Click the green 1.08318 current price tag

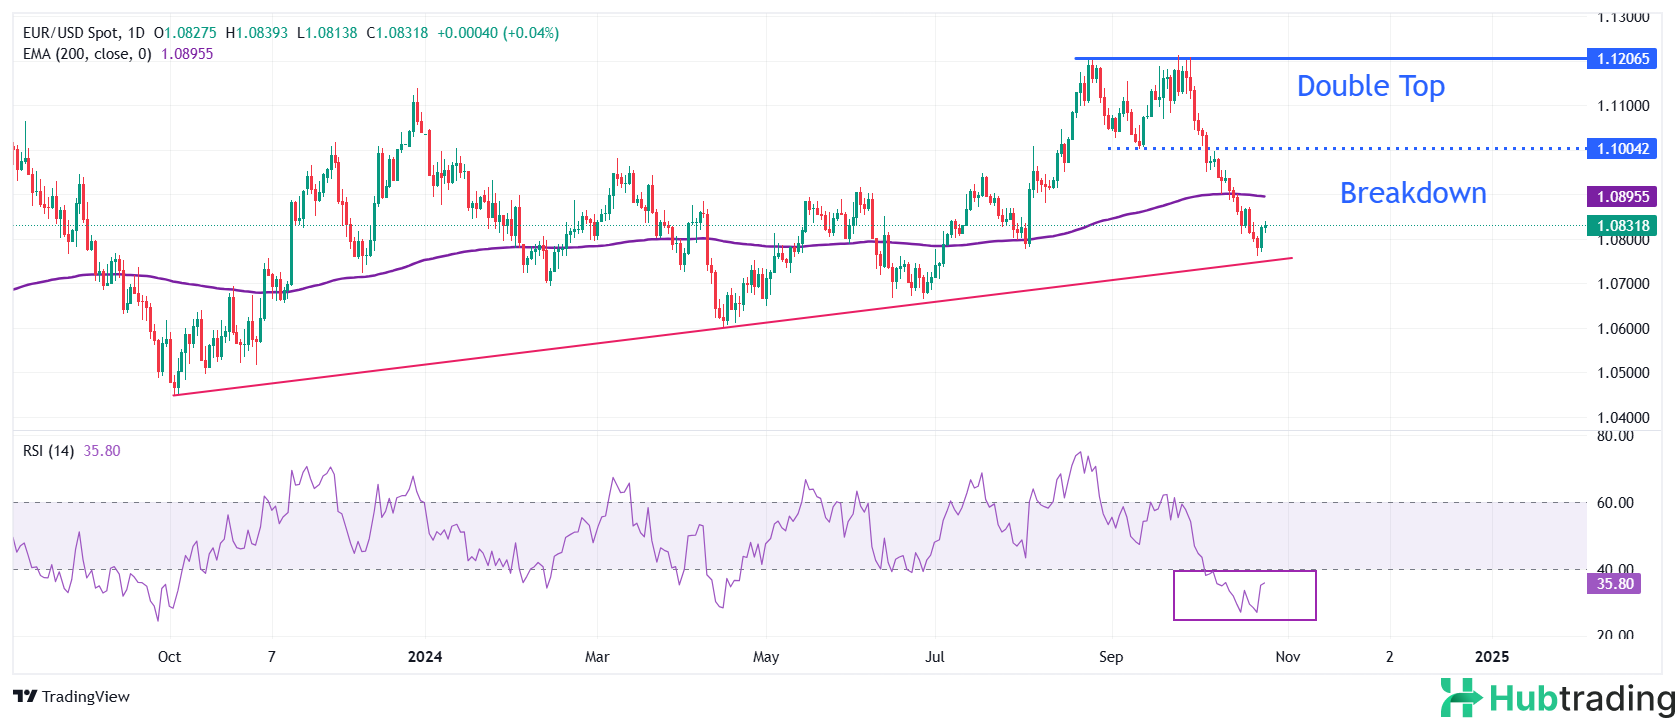click(1622, 226)
